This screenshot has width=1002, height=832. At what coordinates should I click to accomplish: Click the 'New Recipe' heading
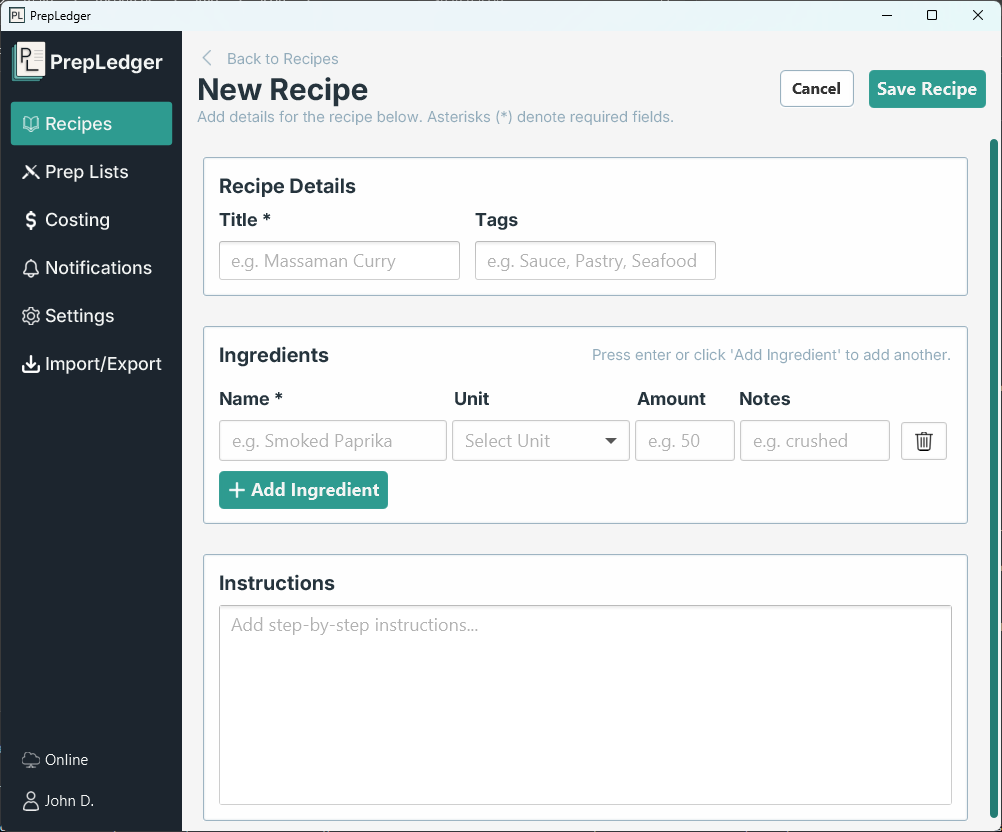click(282, 89)
